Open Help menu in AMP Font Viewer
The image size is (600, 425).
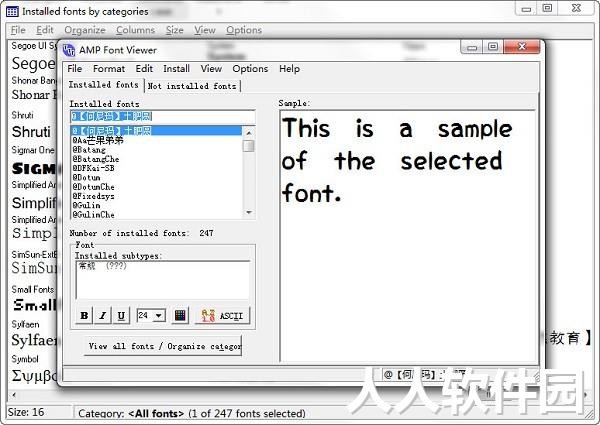point(289,69)
